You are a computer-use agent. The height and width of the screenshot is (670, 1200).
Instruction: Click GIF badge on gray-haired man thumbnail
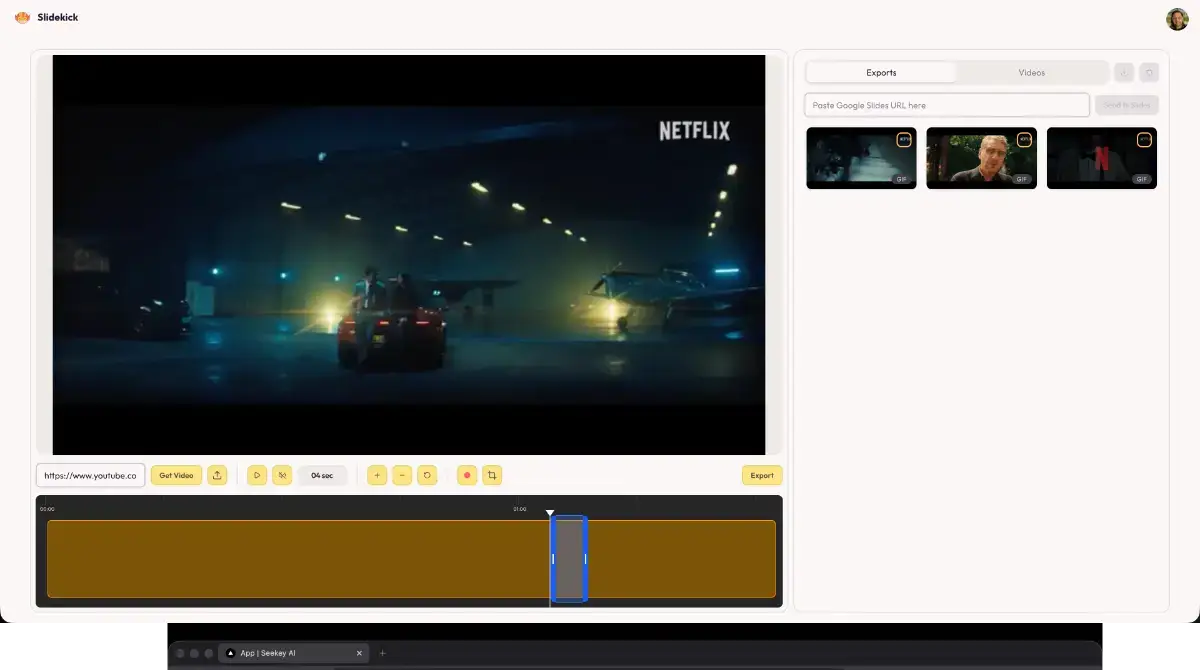coord(1021,179)
